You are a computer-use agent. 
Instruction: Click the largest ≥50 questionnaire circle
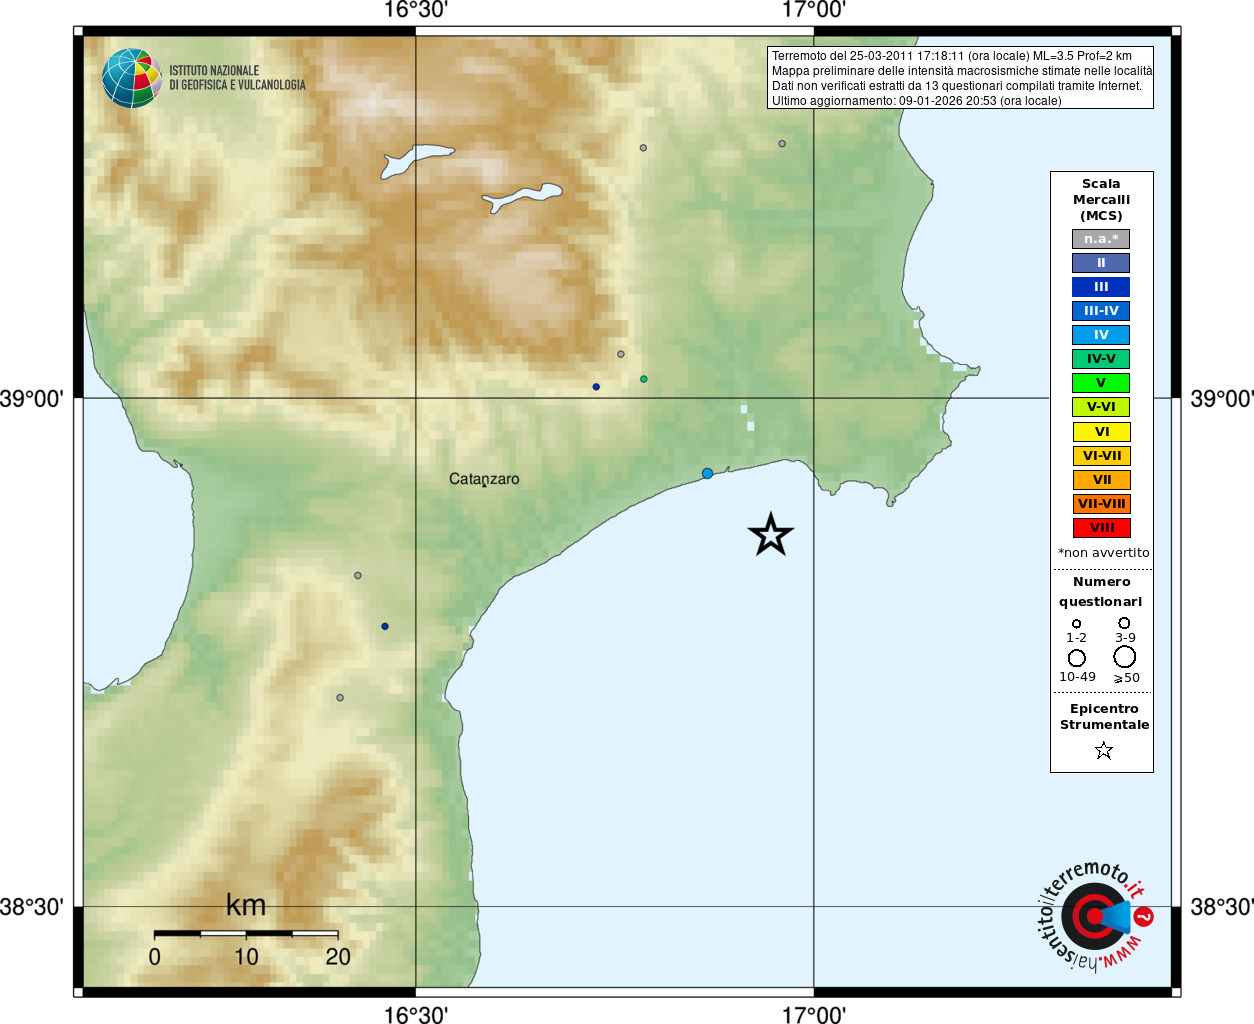click(1125, 657)
